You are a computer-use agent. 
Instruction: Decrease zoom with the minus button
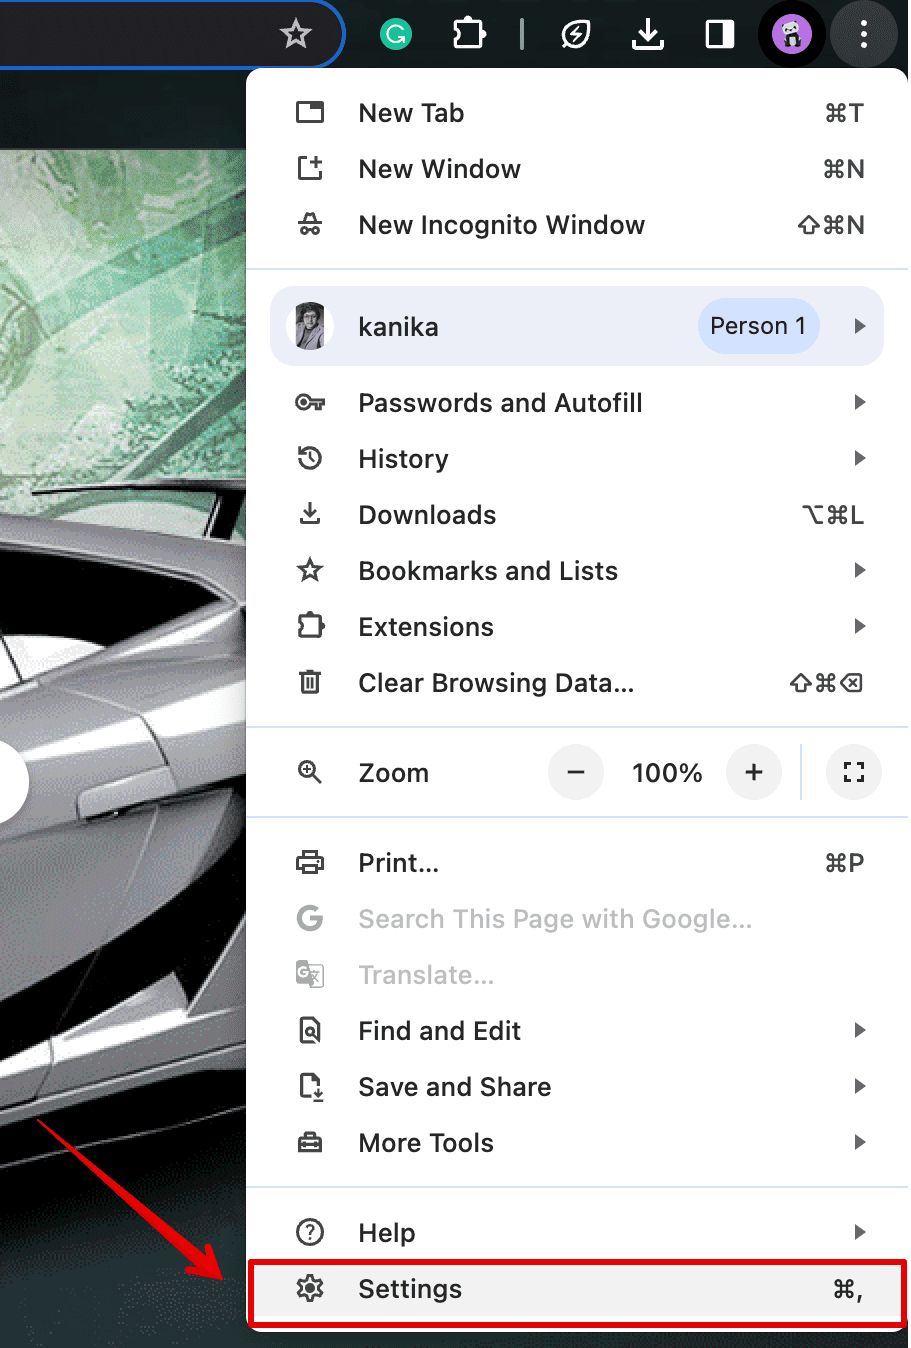coord(576,772)
